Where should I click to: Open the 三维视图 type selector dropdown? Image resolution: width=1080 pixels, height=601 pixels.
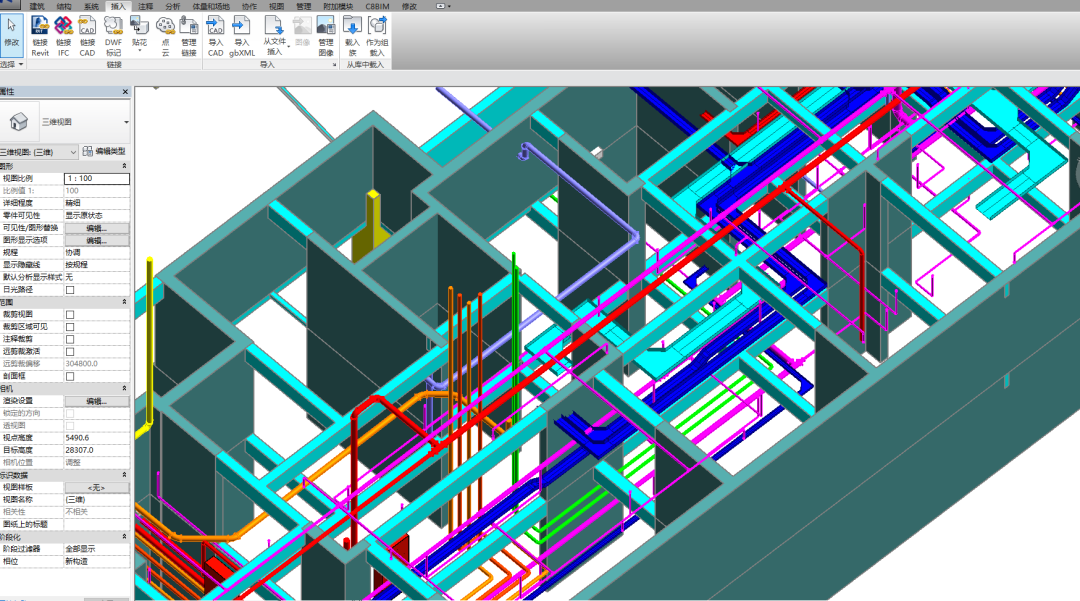[126, 122]
